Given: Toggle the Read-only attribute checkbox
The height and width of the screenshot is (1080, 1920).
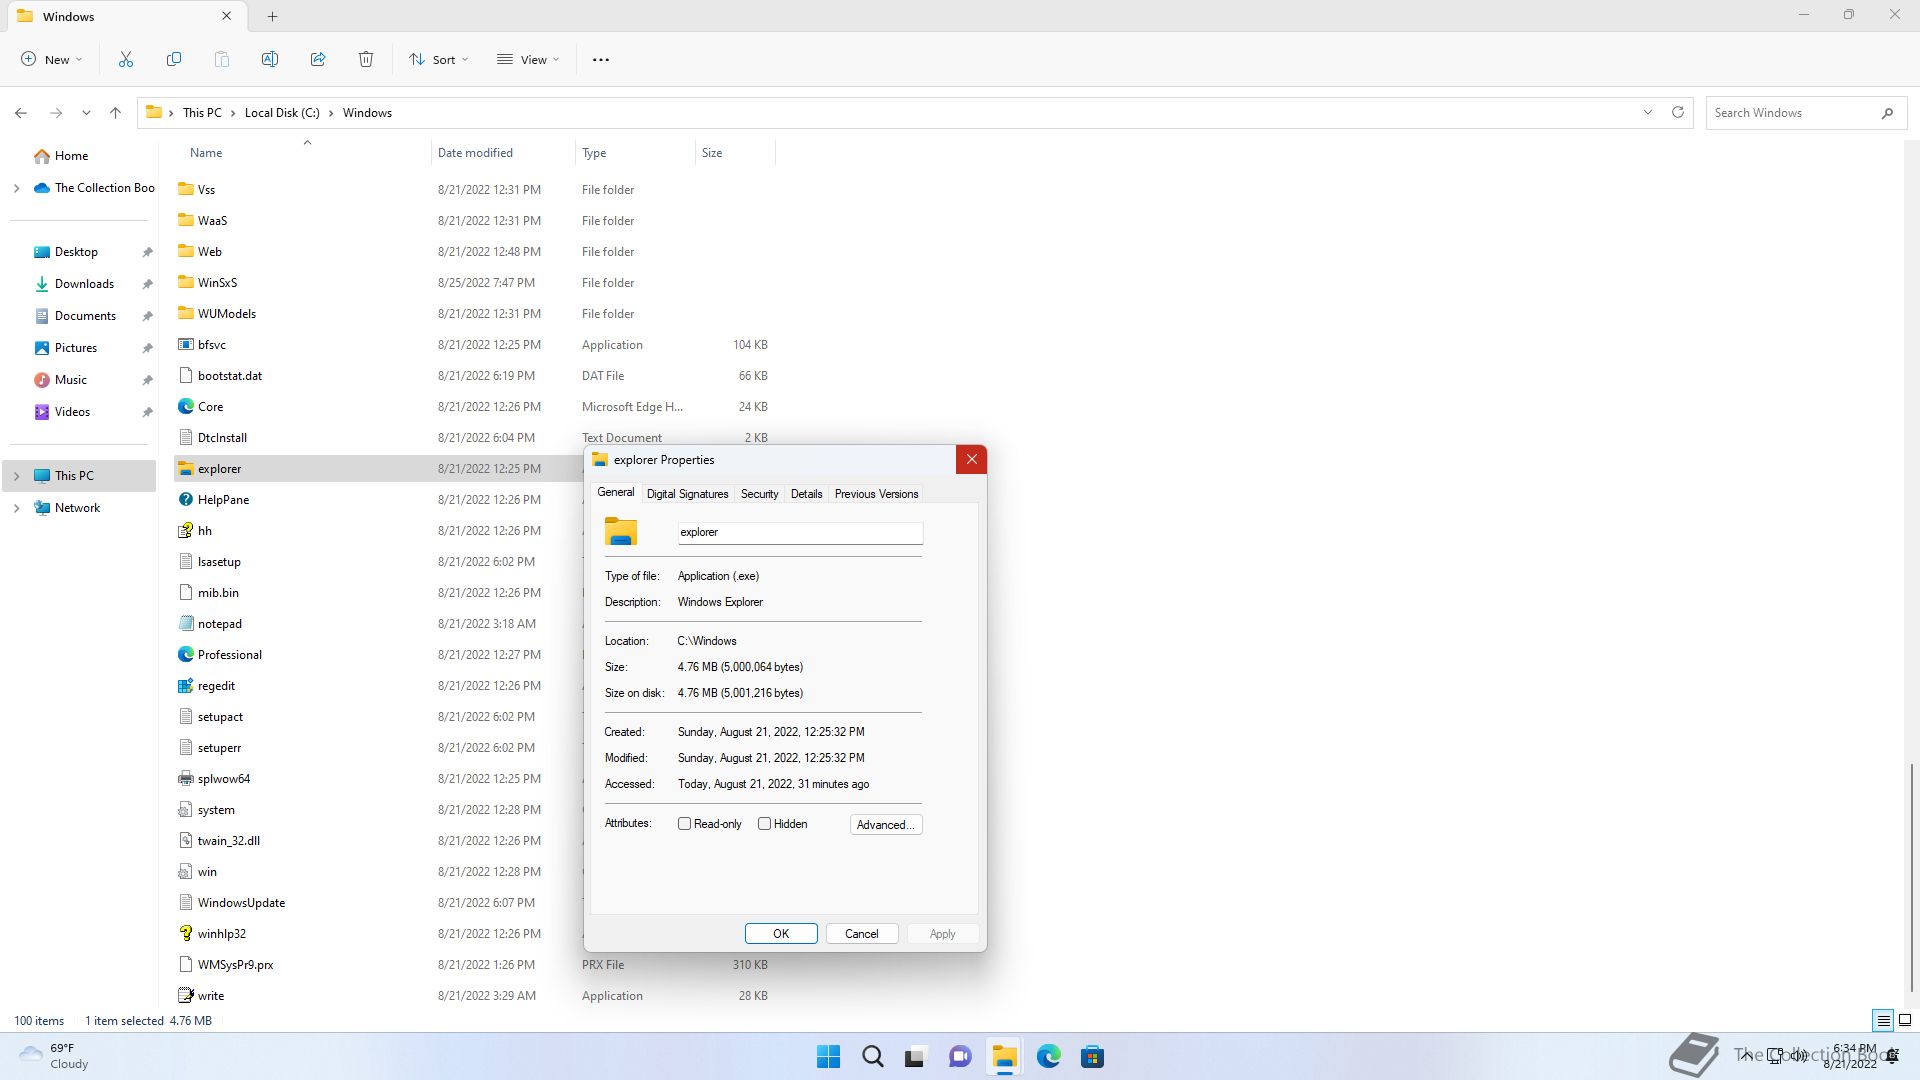Looking at the screenshot, I should [x=685, y=824].
